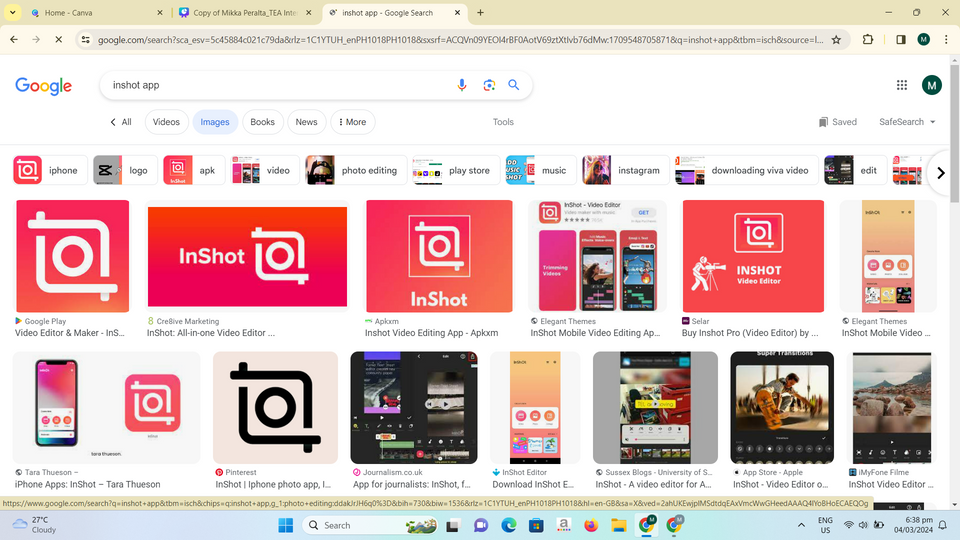Image resolution: width=960 pixels, height=540 pixels.
Task: View site information icon in address bar
Action: pyautogui.click(x=86, y=40)
